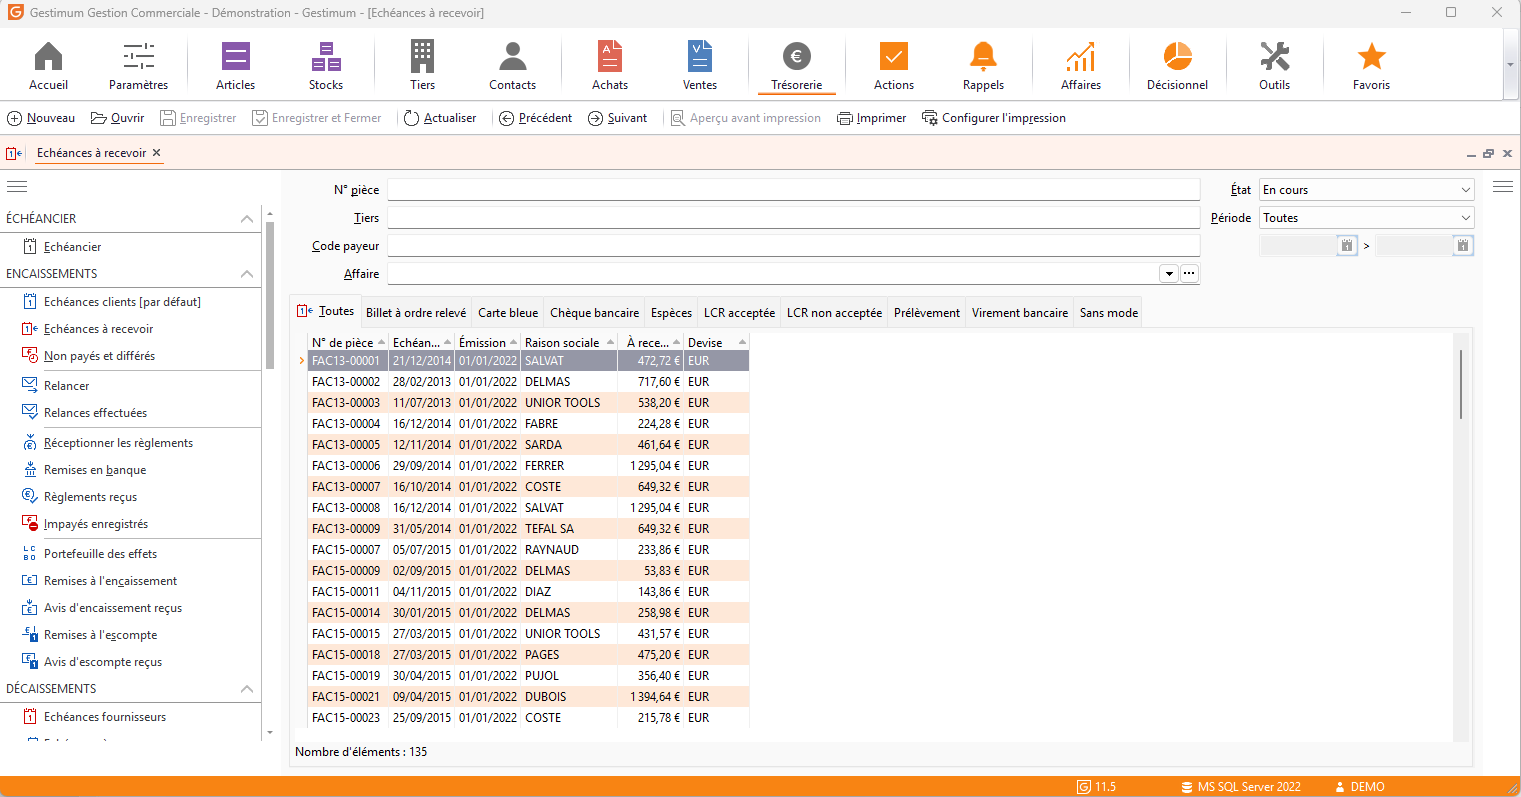Switch to Espèces tab
The width and height of the screenshot is (1521, 797).
[671, 313]
